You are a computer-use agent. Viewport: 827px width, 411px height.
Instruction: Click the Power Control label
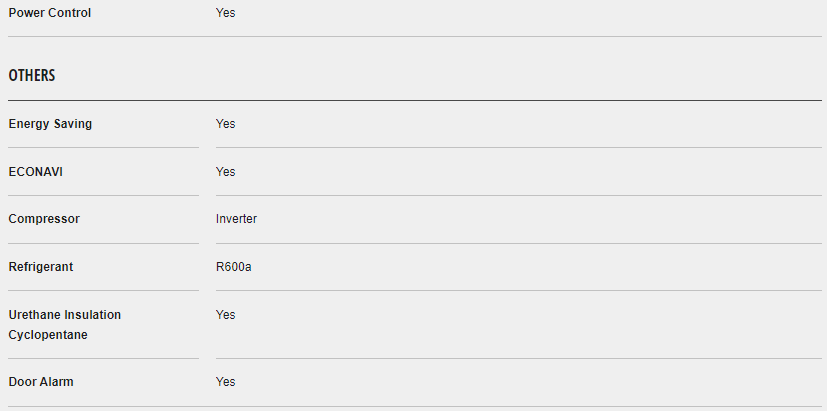49,13
